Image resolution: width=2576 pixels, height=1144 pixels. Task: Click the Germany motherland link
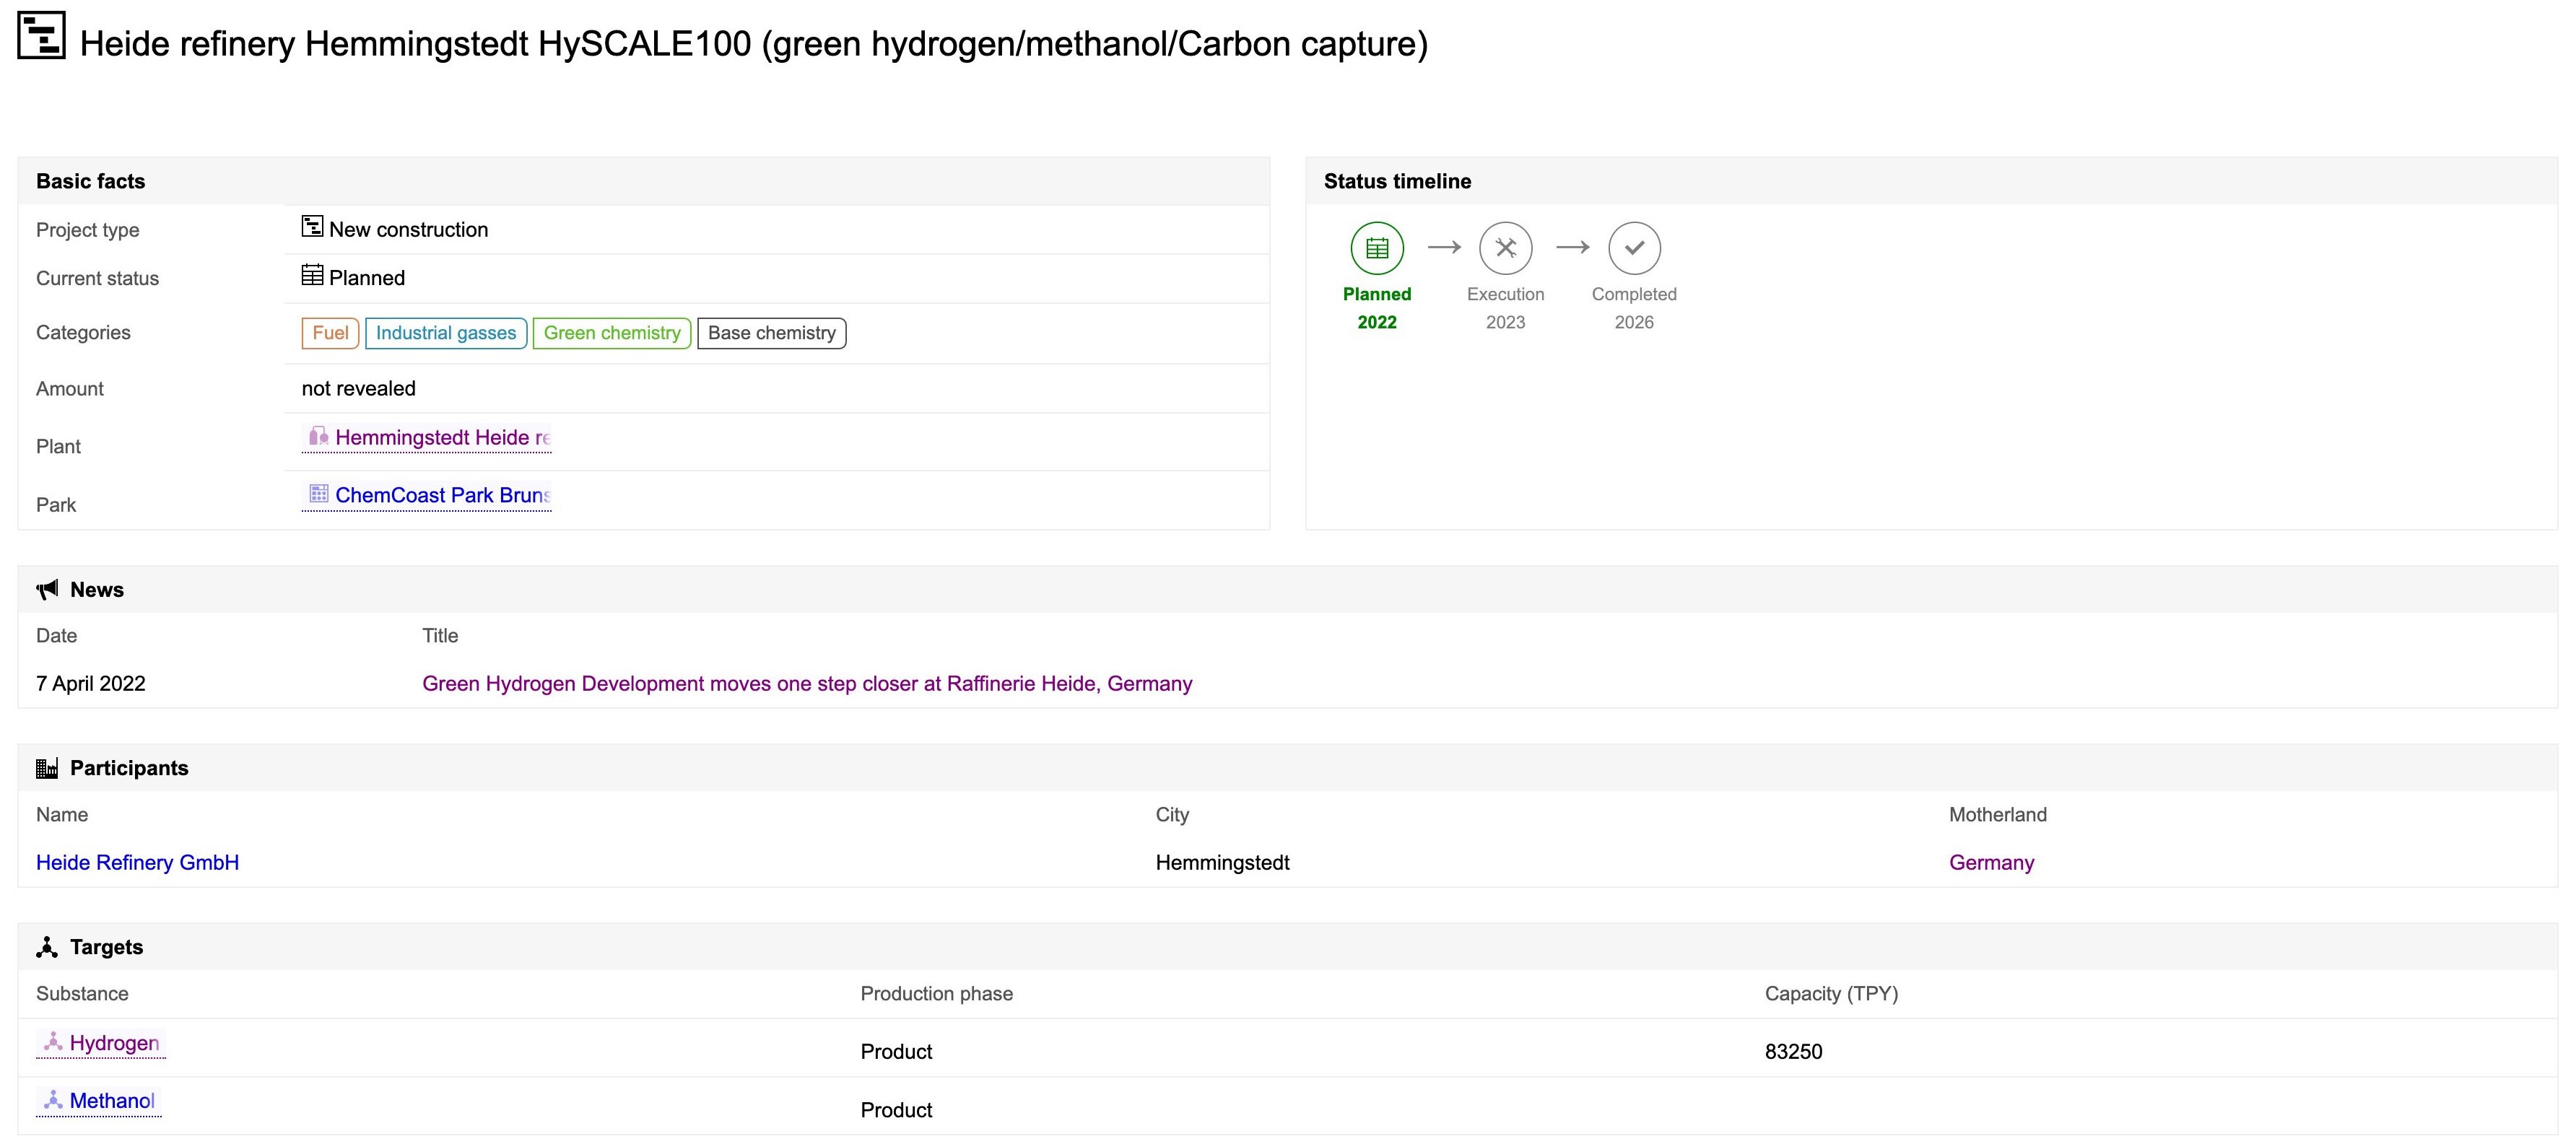pyautogui.click(x=1991, y=862)
